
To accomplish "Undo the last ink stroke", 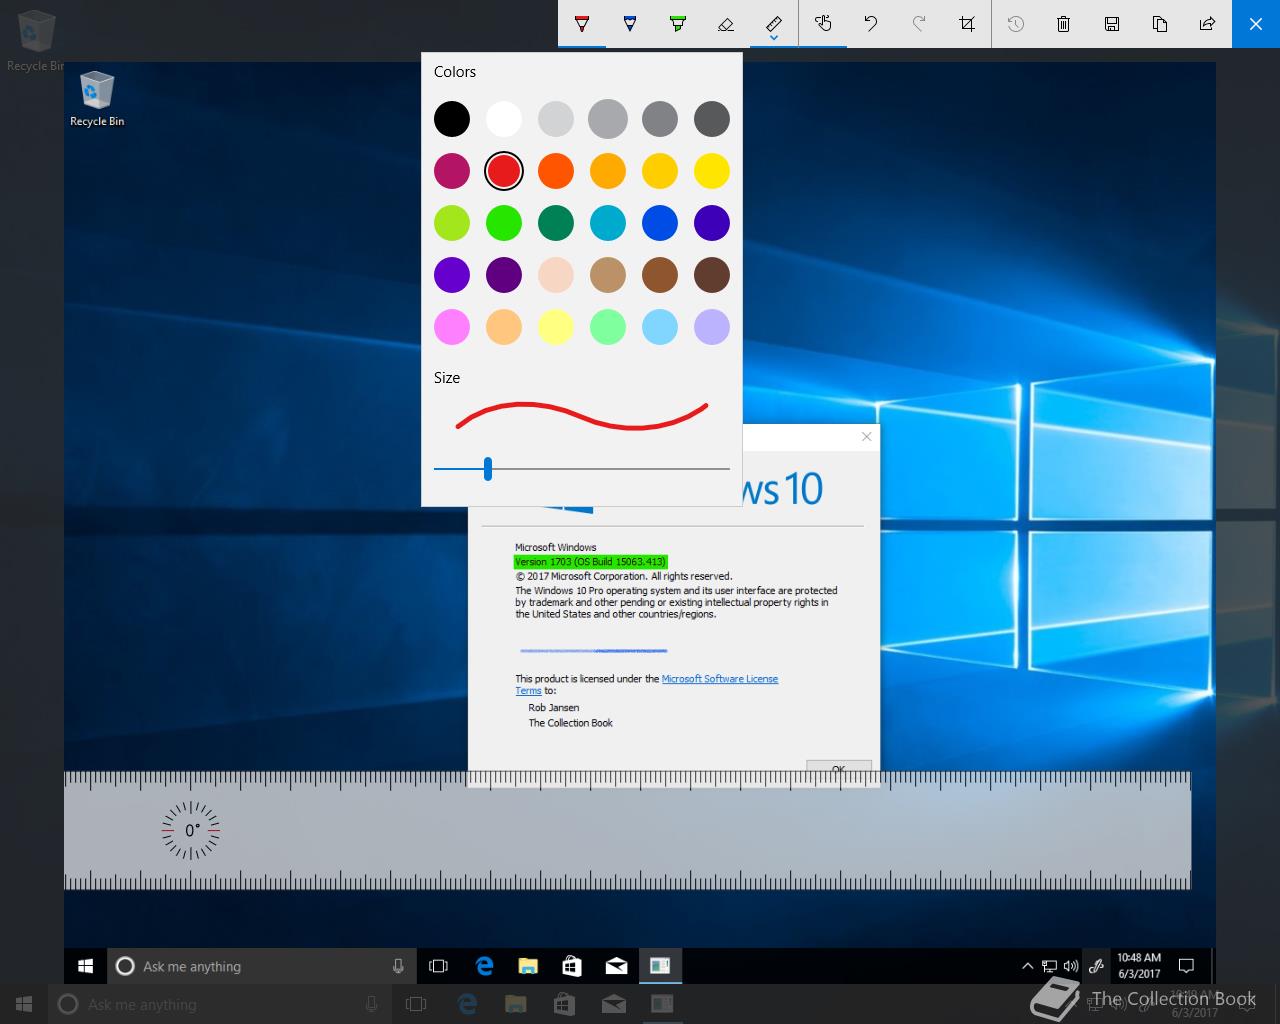I will click(x=871, y=24).
